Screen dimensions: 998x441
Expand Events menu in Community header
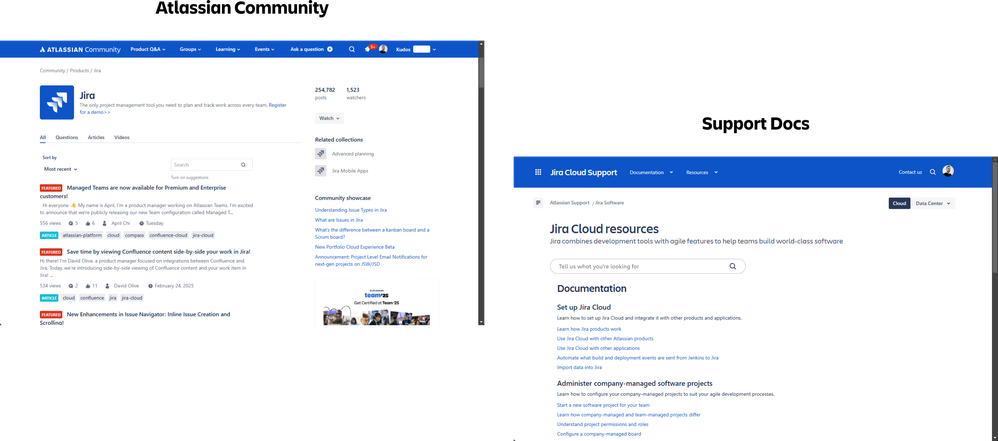(x=264, y=49)
